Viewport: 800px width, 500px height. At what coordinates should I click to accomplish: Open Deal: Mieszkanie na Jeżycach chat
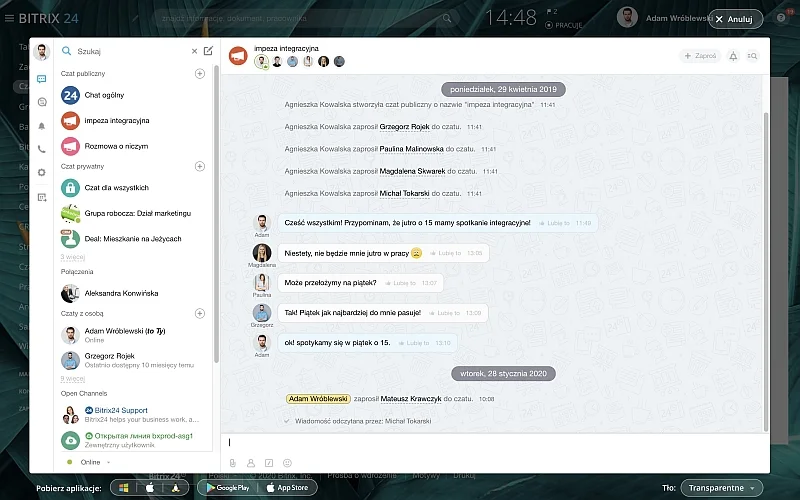[133, 238]
